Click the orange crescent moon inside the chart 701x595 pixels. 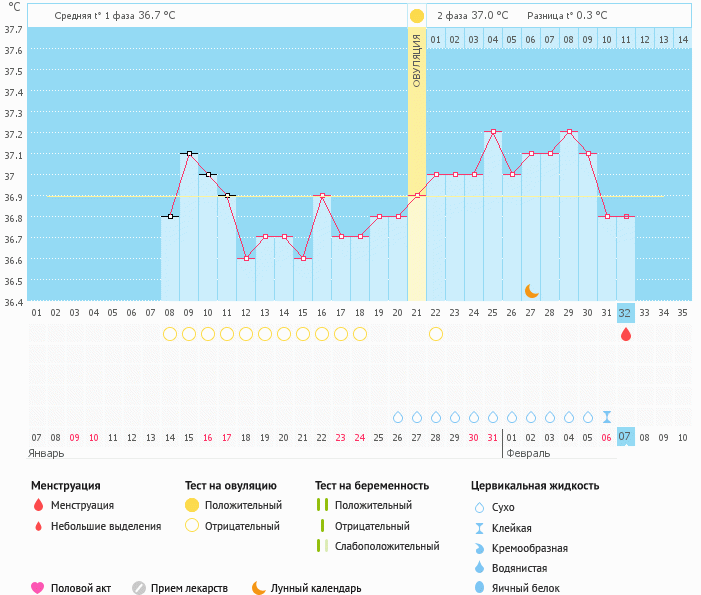(x=532, y=290)
